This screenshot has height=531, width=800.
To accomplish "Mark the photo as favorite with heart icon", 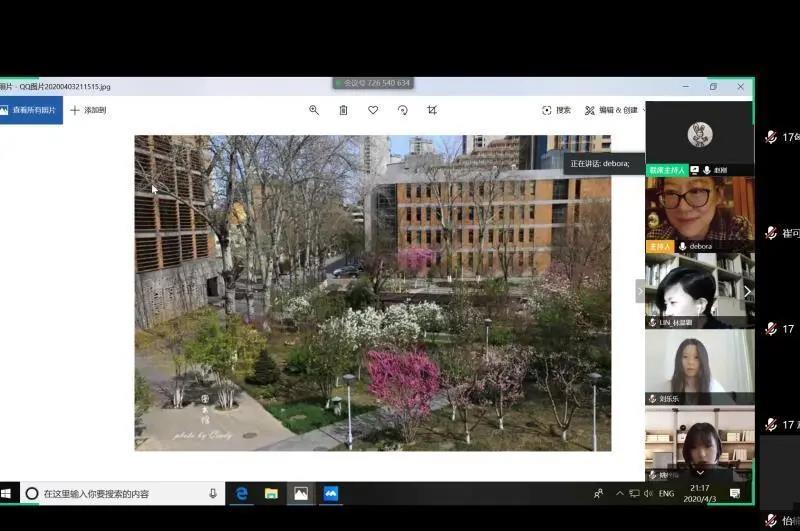I will pos(373,110).
